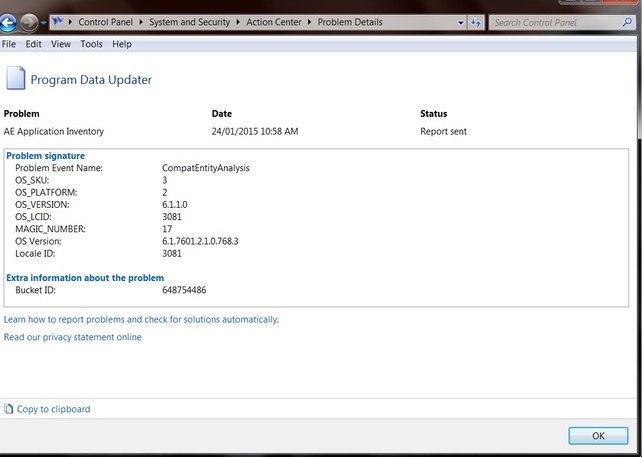The height and width of the screenshot is (457, 642).
Task: Select the date 24/01/2015 10:58 AM
Action: (x=255, y=131)
